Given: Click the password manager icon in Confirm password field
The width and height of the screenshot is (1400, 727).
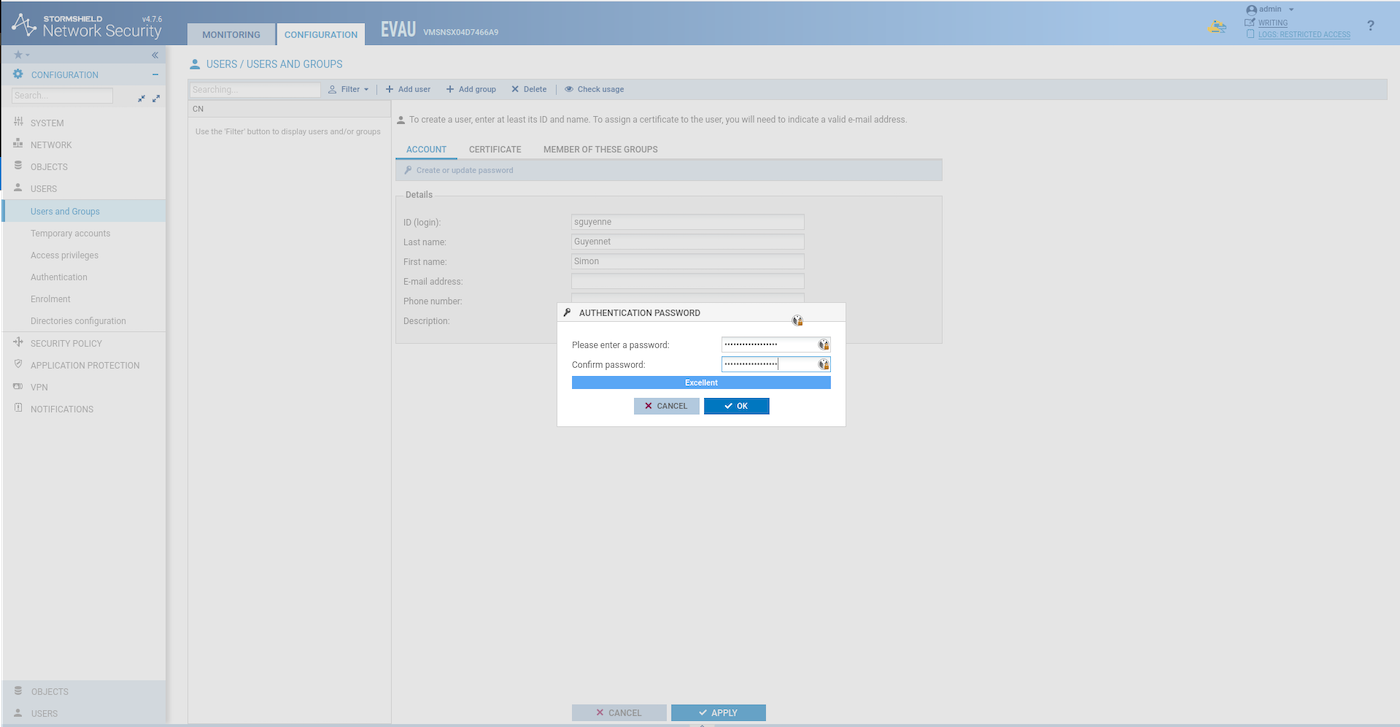Looking at the screenshot, I should (824, 365).
